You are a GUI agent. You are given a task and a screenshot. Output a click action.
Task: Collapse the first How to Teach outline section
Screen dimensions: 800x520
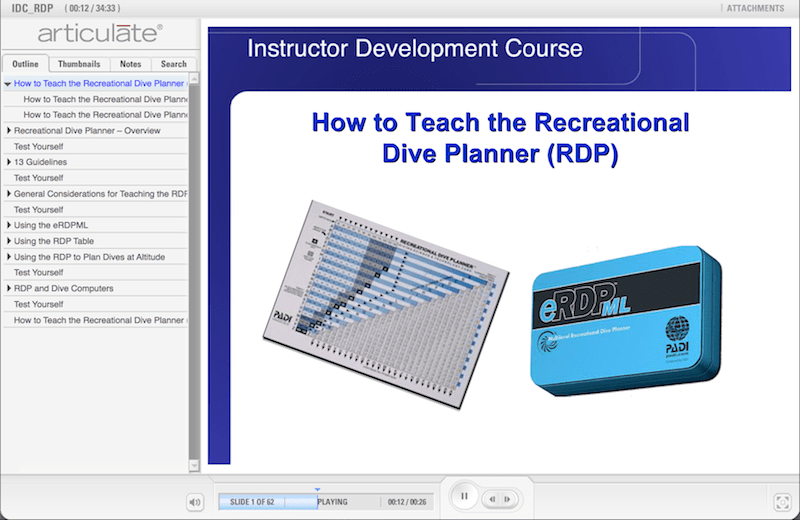click(x=8, y=84)
